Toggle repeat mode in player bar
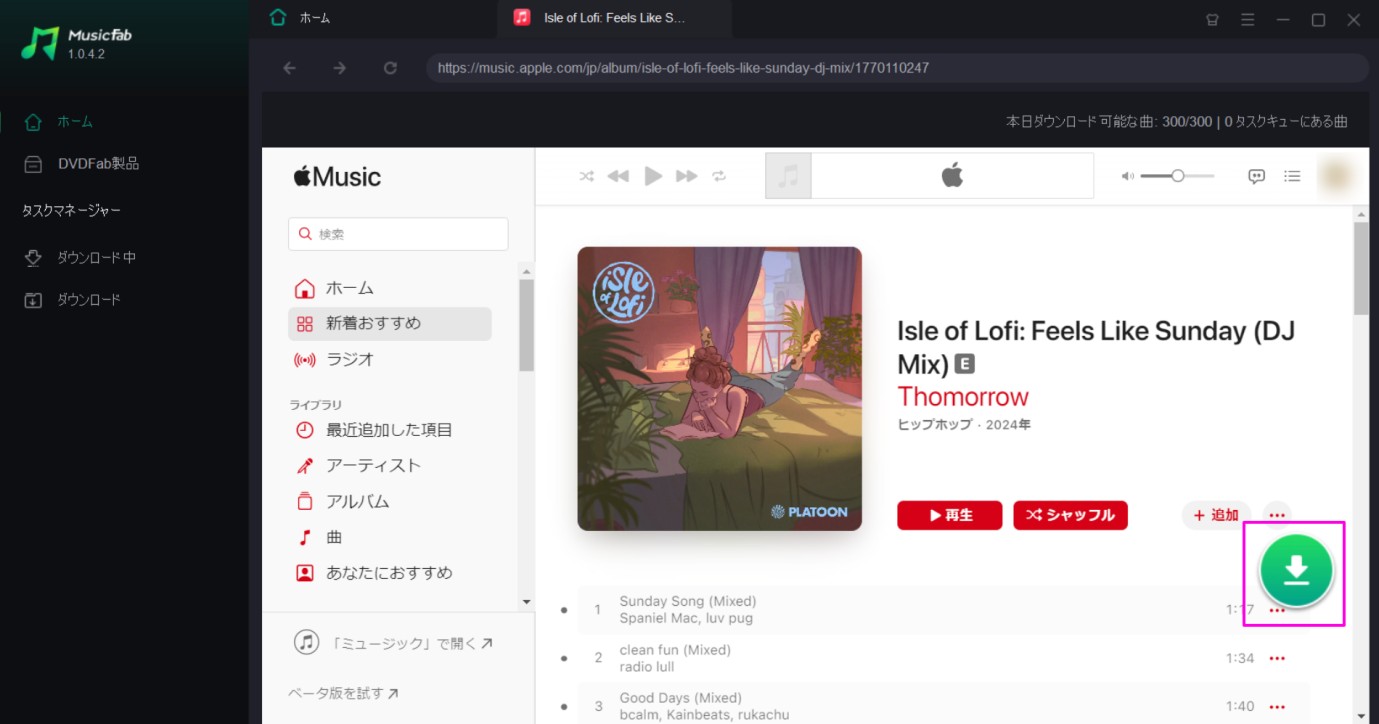Viewport: 1379px width, 724px height. (718, 176)
